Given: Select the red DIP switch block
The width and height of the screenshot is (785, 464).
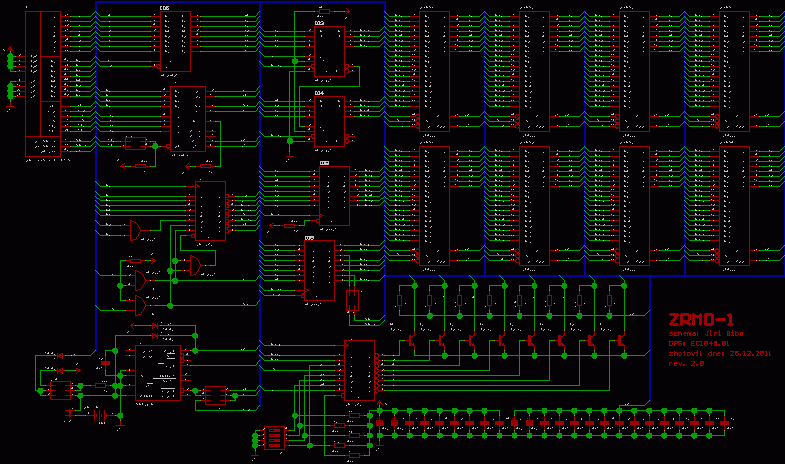Looking at the screenshot, I should click(273, 437).
